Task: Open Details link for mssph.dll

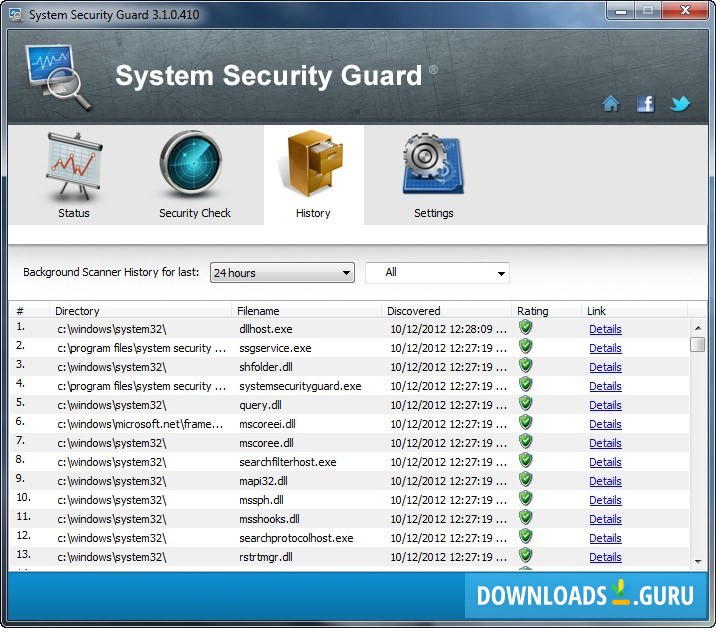Action: (605, 500)
